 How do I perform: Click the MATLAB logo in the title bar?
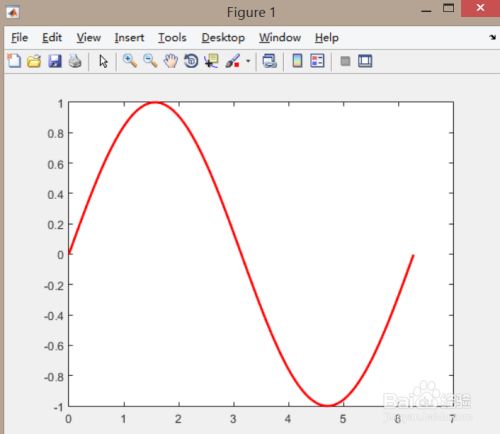click(13, 13)
